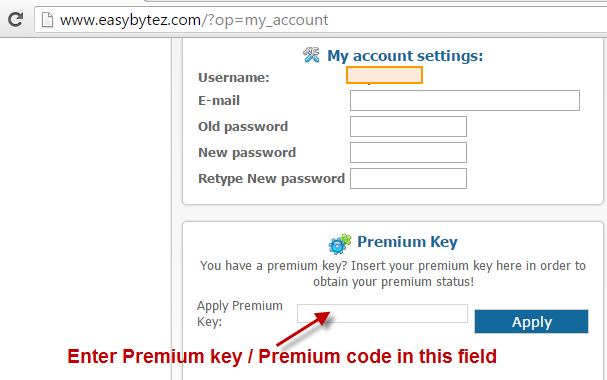Click the red arrow annotation
Image resolution: width=607 pixels, height=380 pixels.
[304, 329]
